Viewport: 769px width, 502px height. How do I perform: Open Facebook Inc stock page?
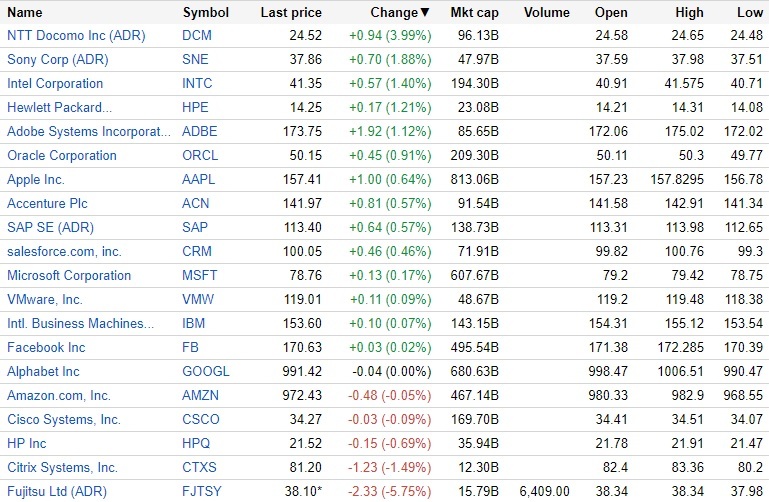coord(46,348)
